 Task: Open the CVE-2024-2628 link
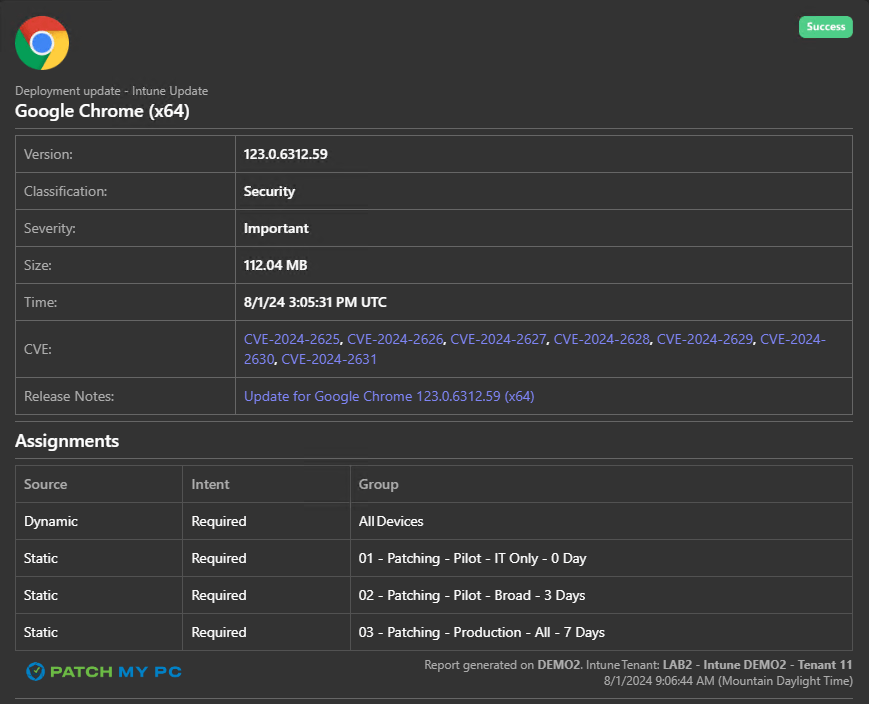tap(601, 339)
